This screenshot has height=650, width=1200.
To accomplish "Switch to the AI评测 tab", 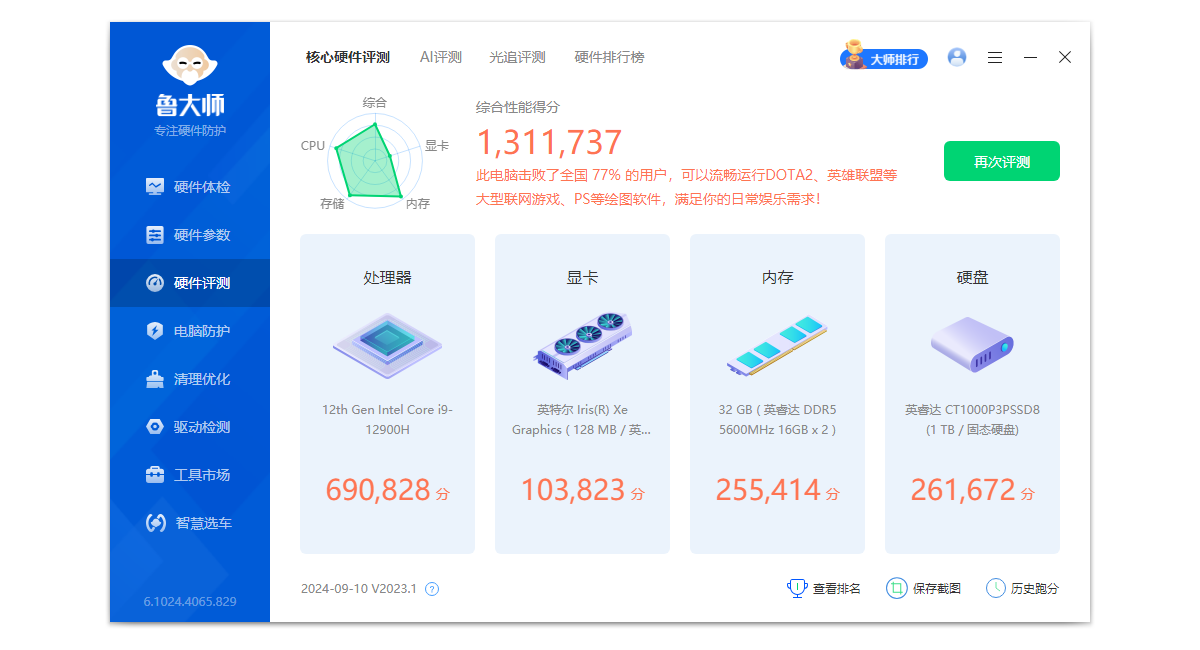I will [x=441, y=57].
